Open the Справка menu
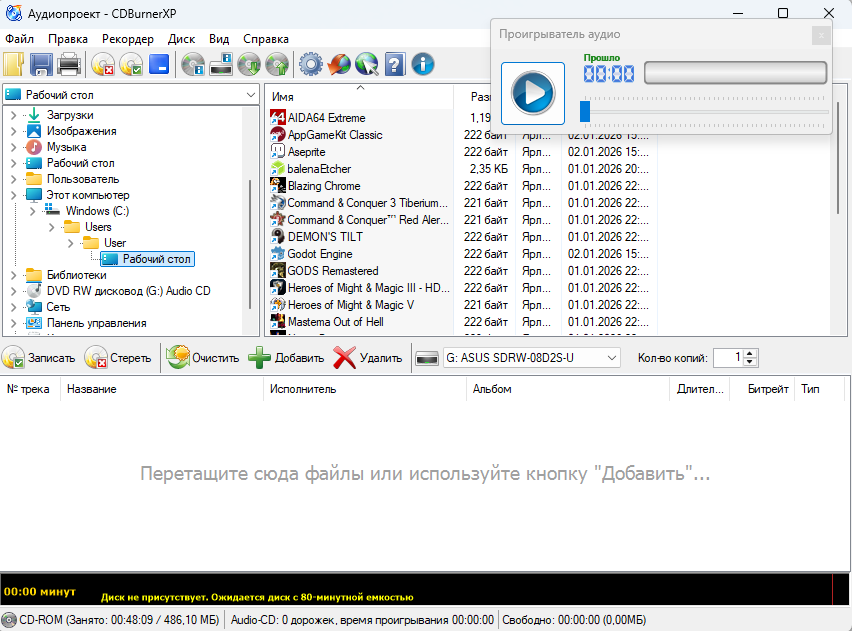 point(266,39)
